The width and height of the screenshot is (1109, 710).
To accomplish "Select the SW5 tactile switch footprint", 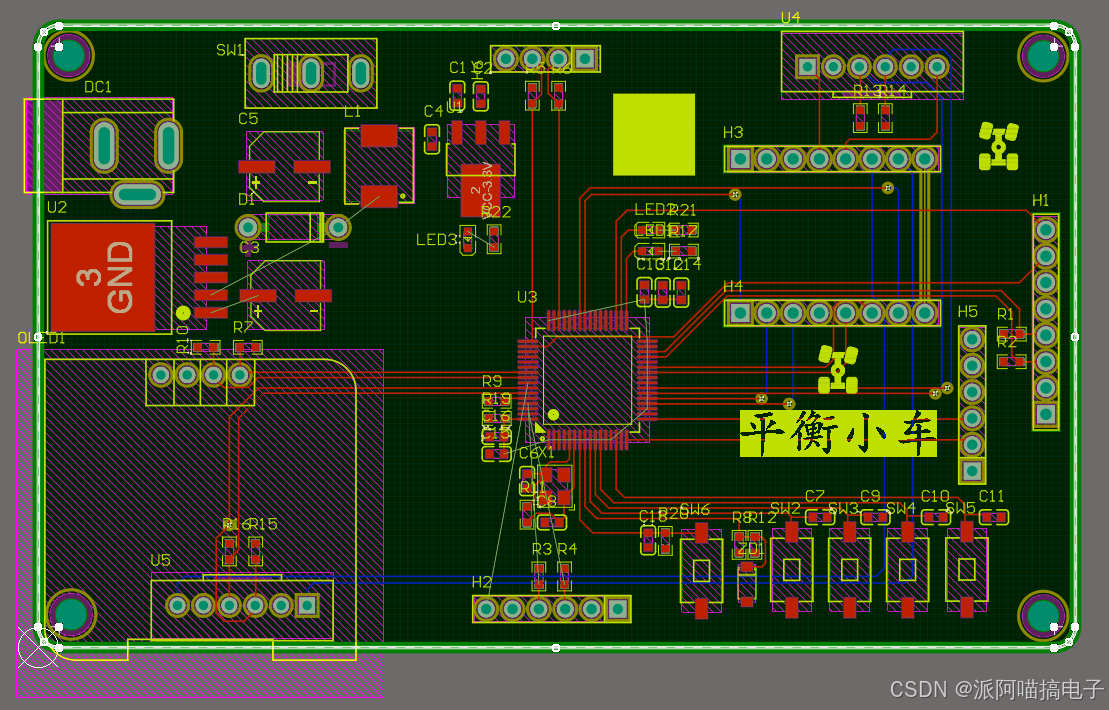I will coord(966,569).
